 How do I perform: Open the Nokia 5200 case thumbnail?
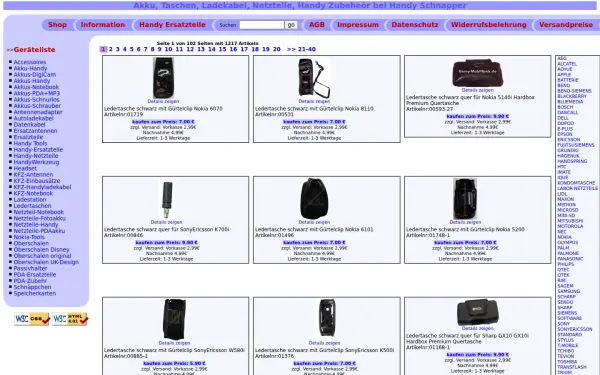pos(465,199)
